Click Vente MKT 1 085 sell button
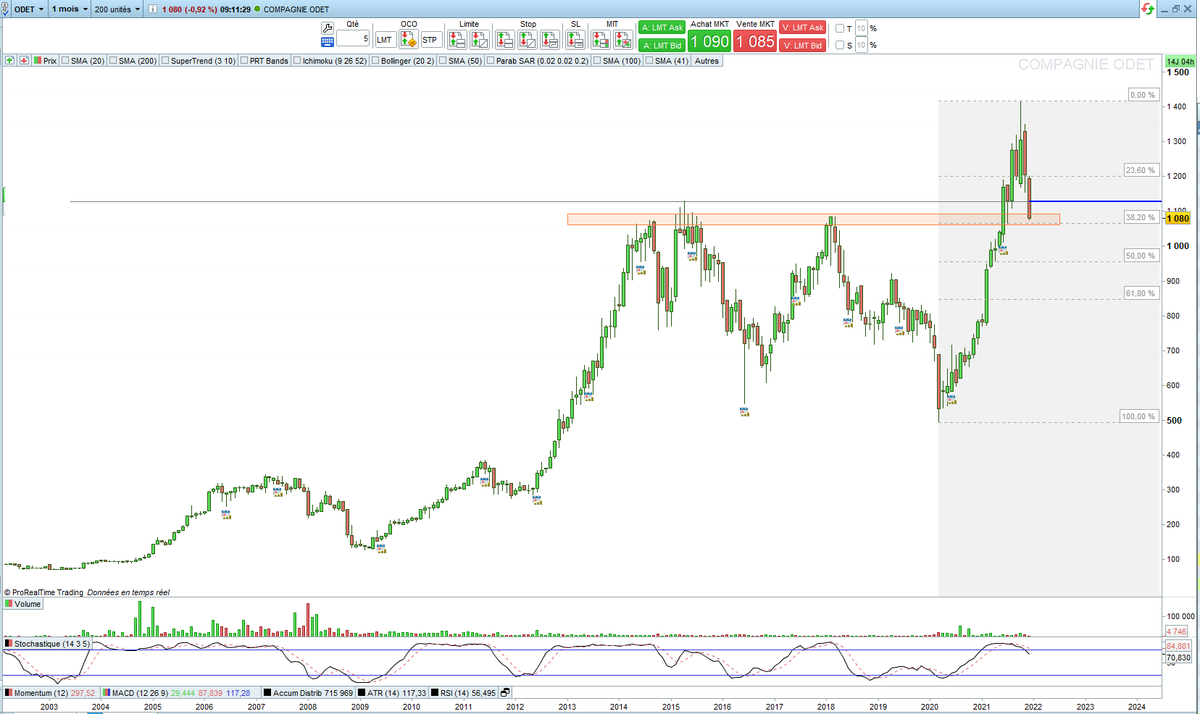The image size is (1200, 714). pyautogui.click(x=754, y=40)
